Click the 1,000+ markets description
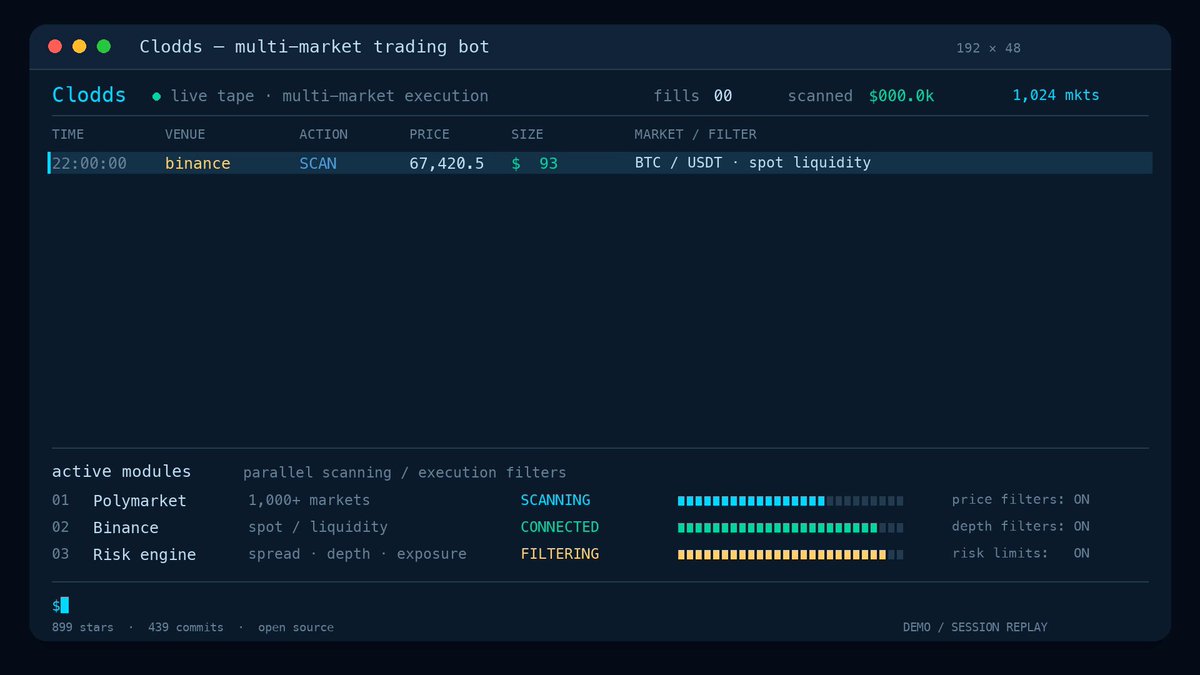The image size is (1200, 675). [x=309, y=500]
